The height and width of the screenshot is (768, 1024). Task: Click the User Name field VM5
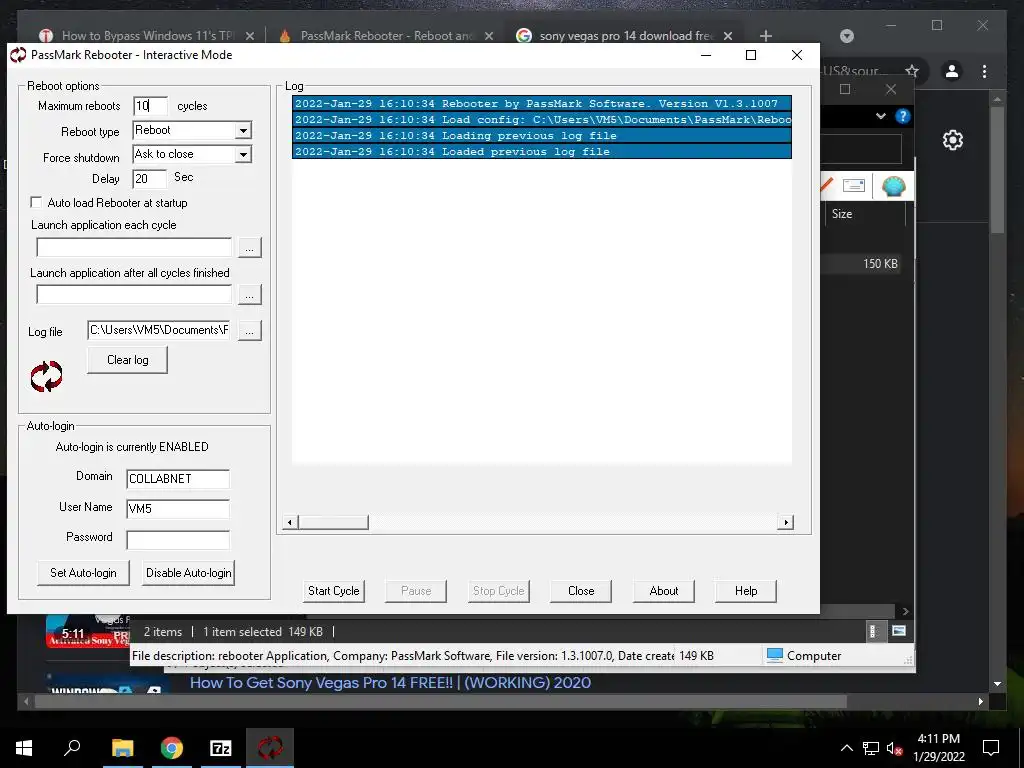178,509
